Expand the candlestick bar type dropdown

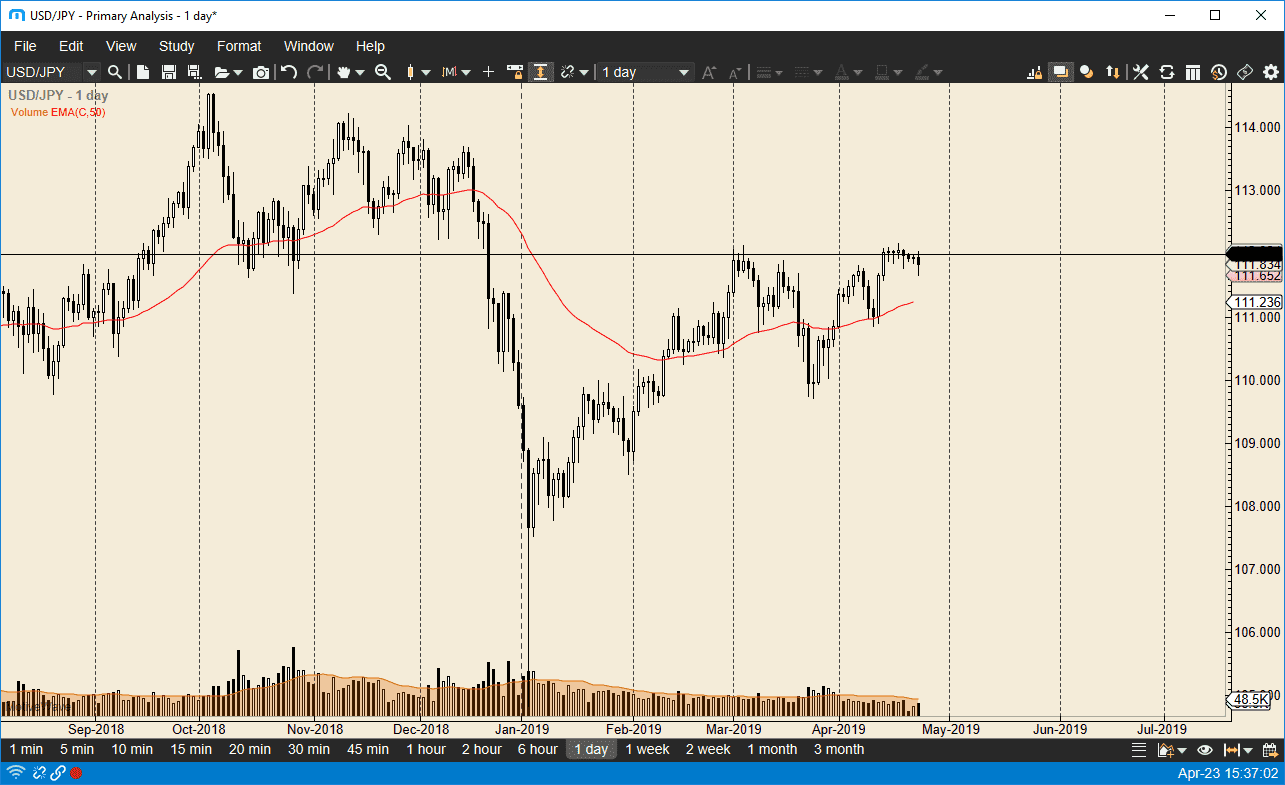(x=426, y=72)
